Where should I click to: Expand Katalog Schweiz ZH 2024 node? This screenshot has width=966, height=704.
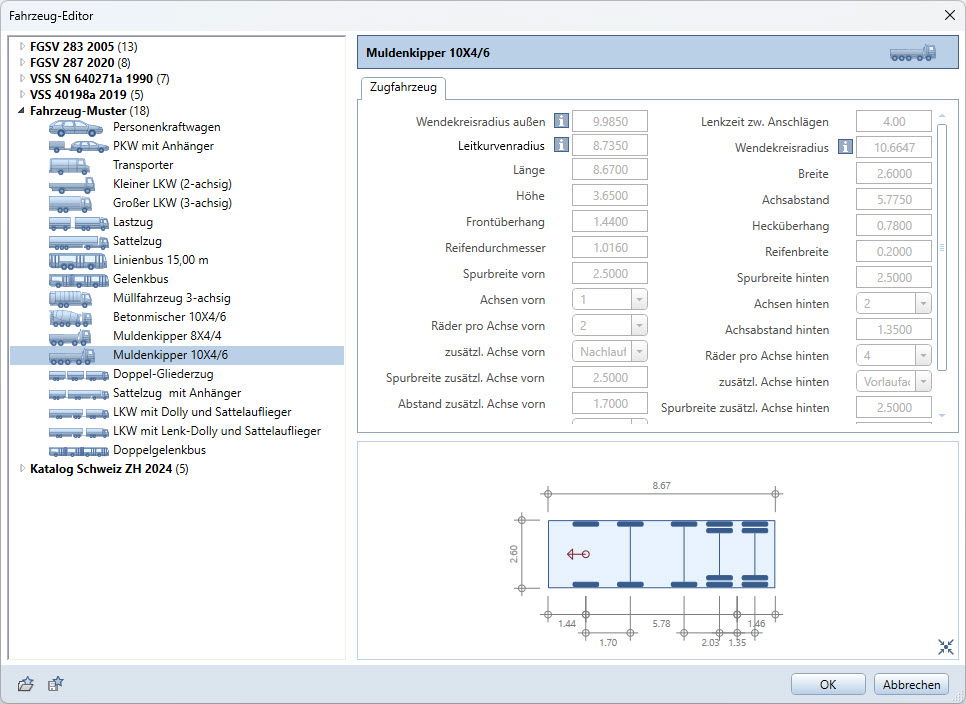pyautogui.click(x=22, y=469)
